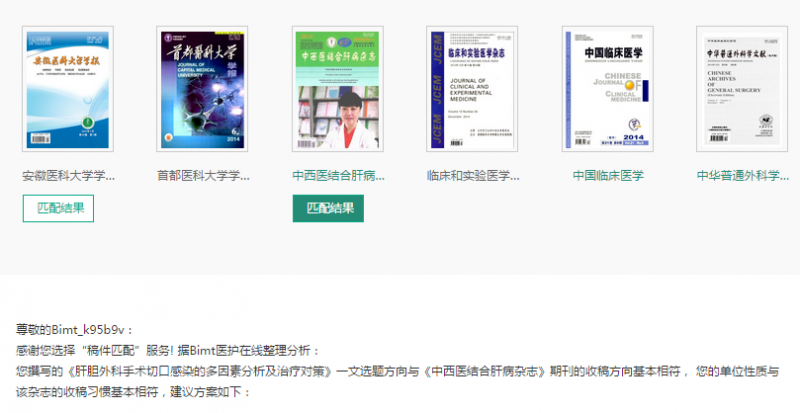Click the 中国临床医学 title link
Viewport: 800px width, 413px height.
608,176
